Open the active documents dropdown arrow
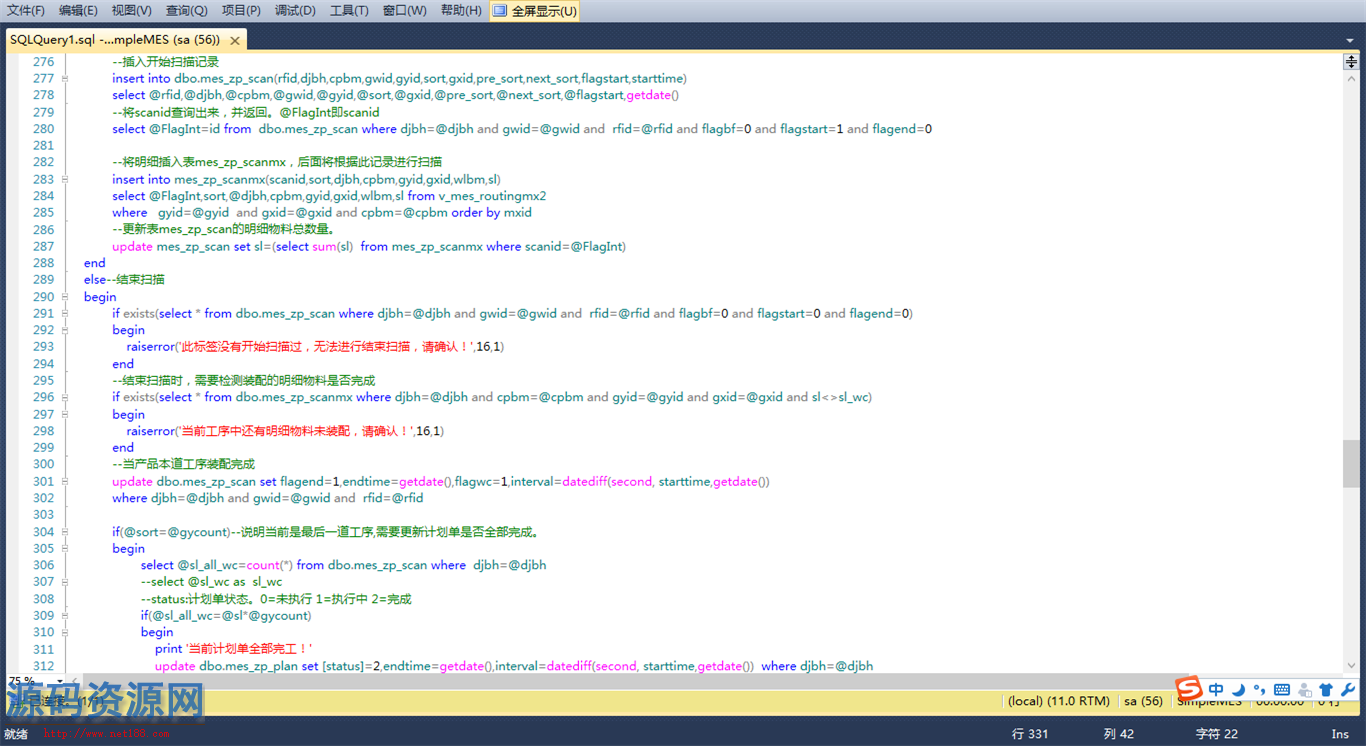Viewport: 1366px width, 746px height. (x=1350, y=41)
